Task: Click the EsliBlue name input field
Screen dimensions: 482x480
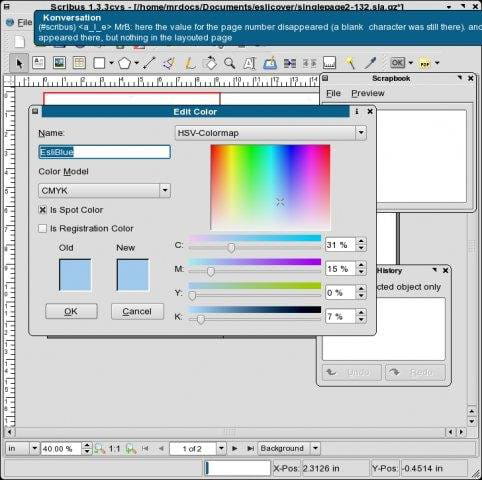Action: click(104, 152)
